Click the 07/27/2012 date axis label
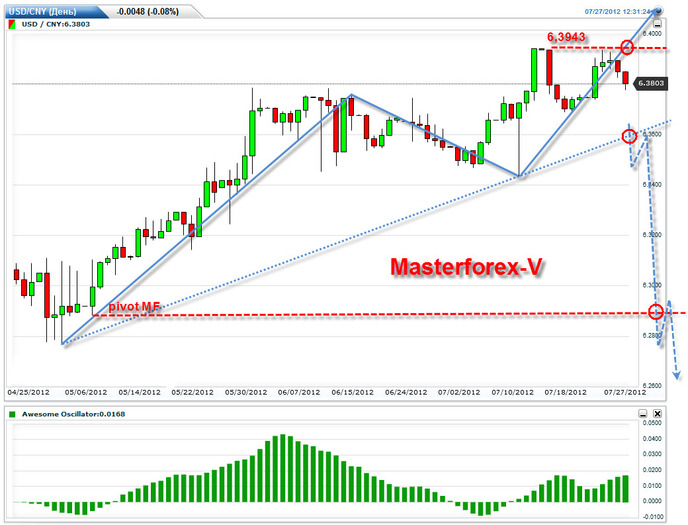 coord(625,392)
